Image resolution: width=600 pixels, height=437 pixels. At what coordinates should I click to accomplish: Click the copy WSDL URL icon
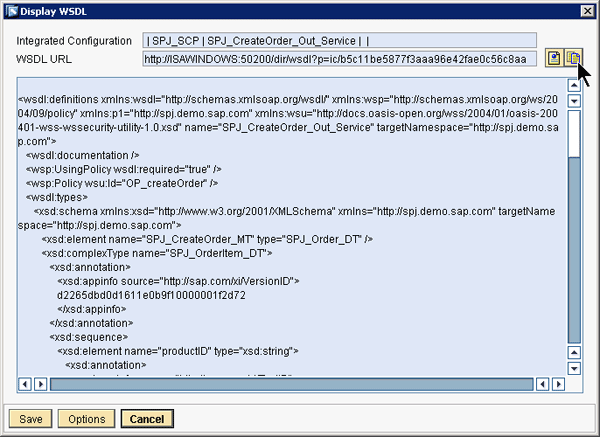tap(573, 59)
